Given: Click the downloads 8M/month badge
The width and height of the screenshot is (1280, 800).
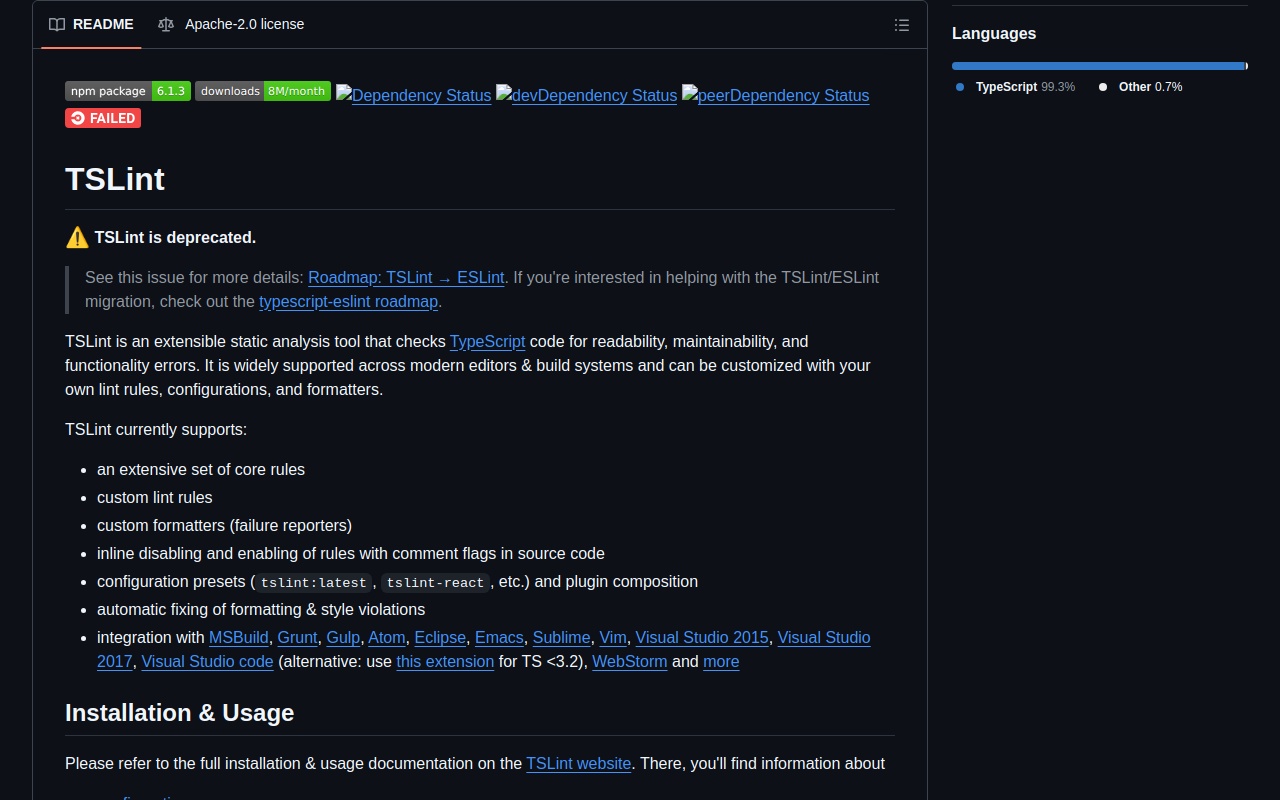Looking at the screenshot, I should point(262,91).
